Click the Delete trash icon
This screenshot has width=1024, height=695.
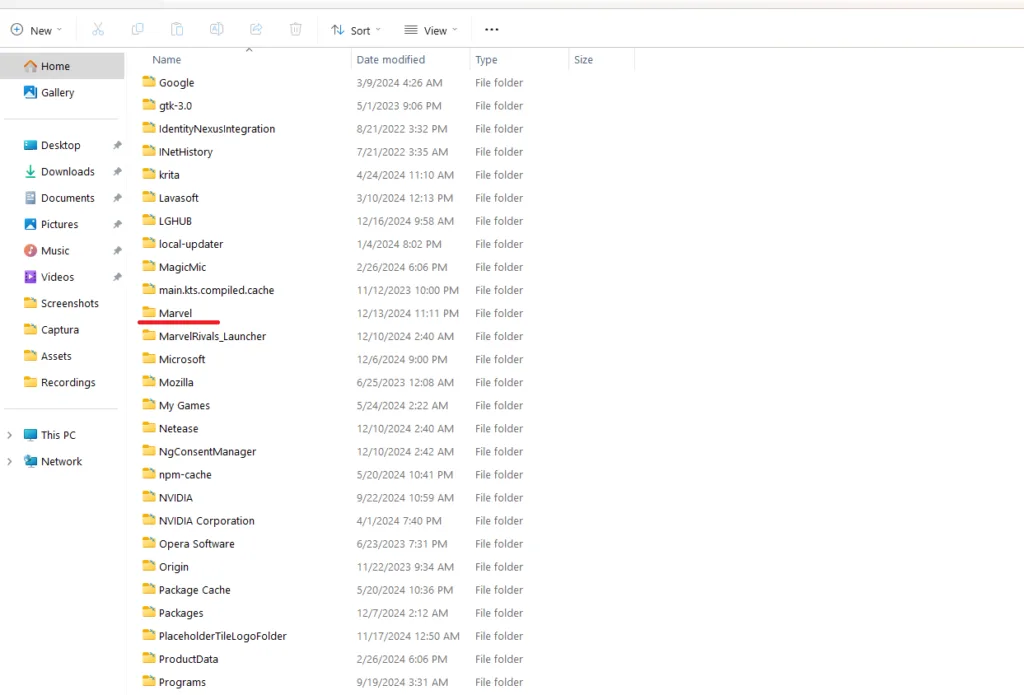[296, 29]
